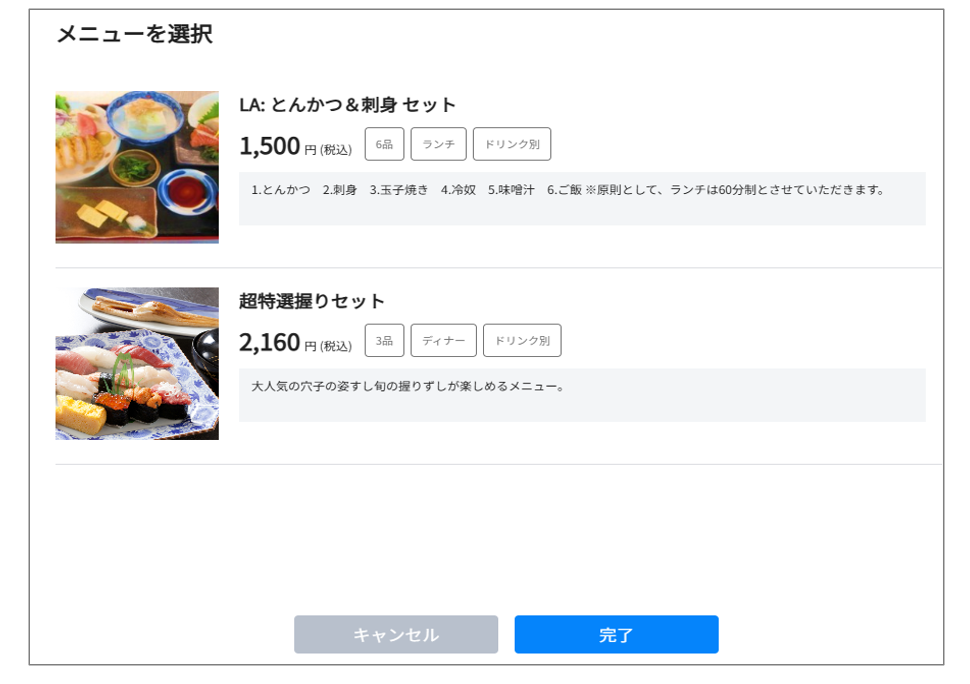Click the 超特選握りセット menu title

pos(311,301)
